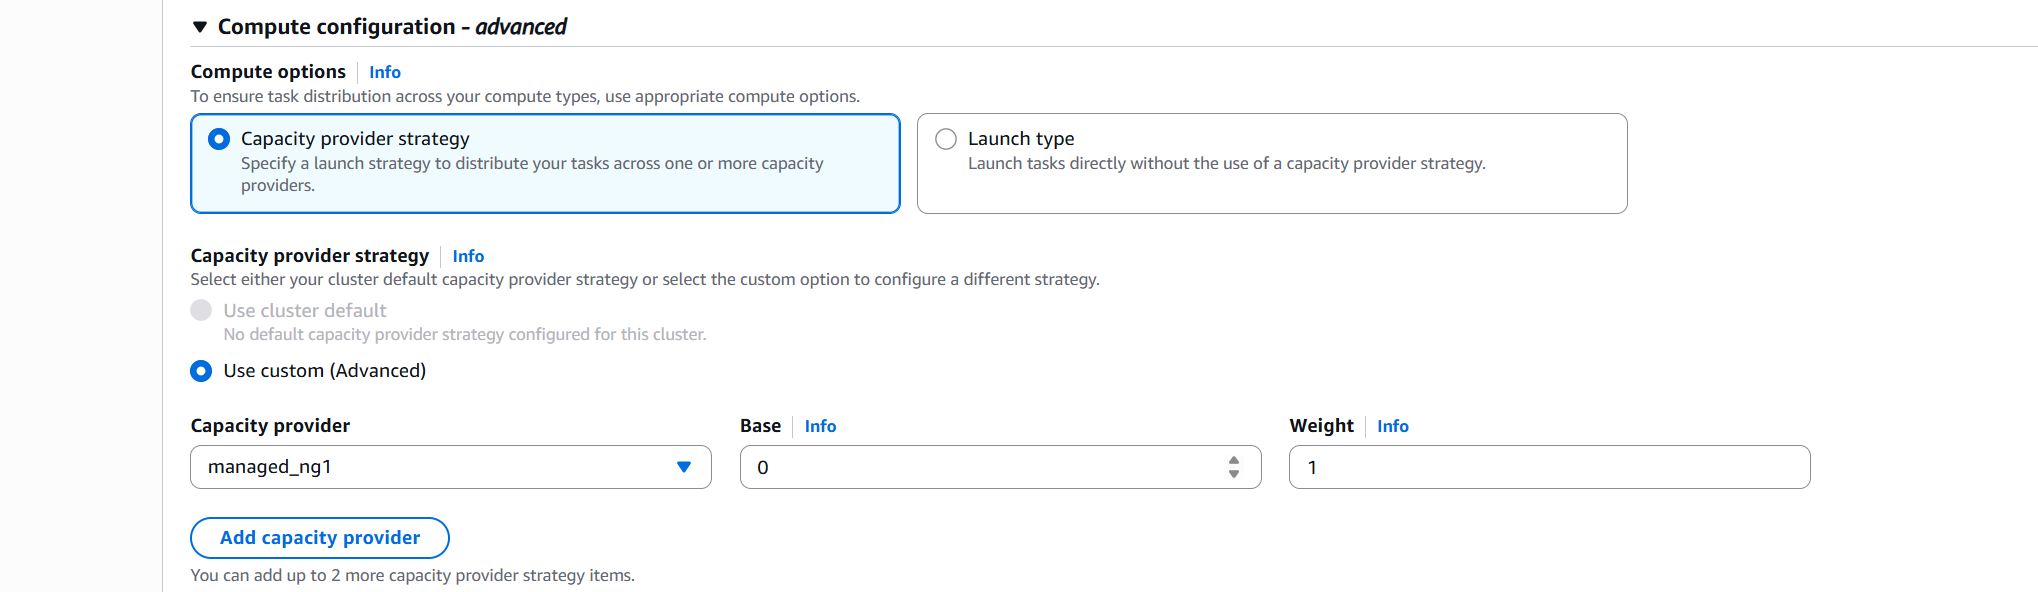
Task: Open Info link next to Compute options
Action: point(385,72)
